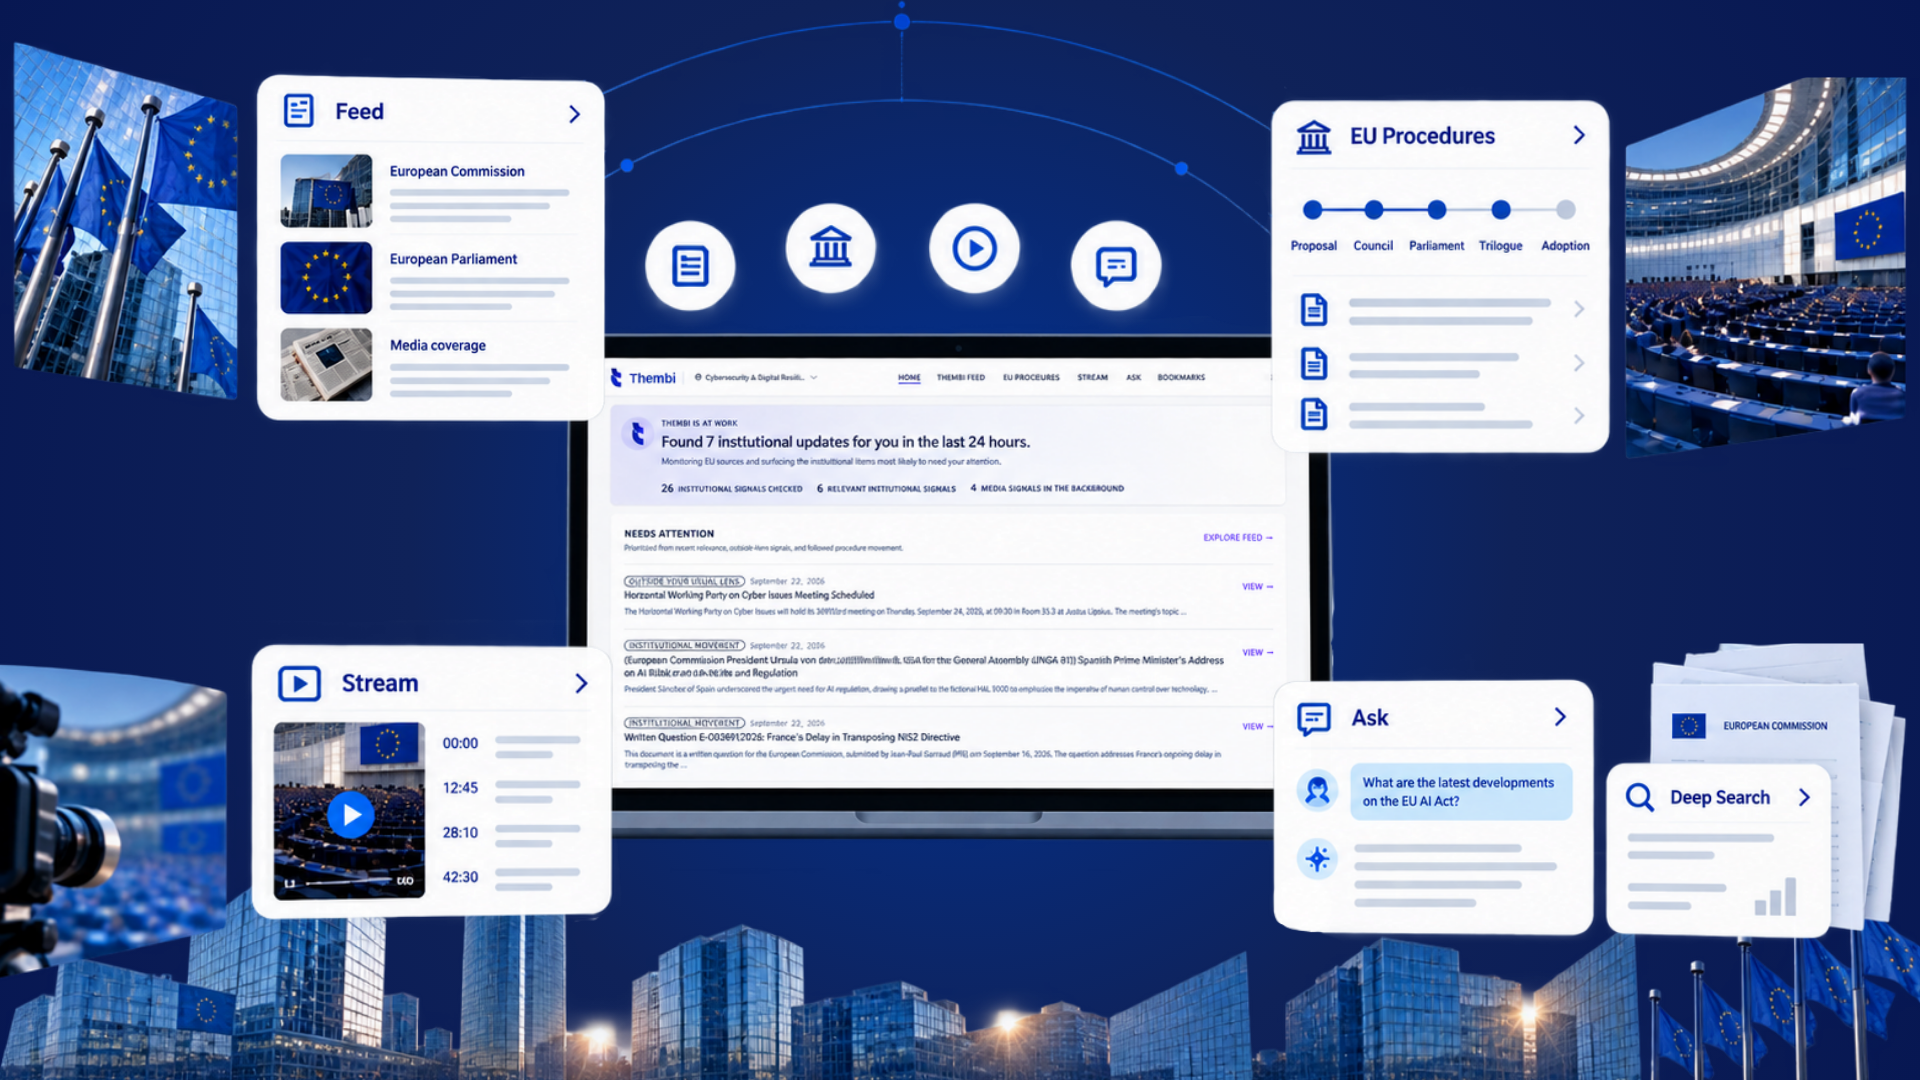Expand the Ask card chevron

pos(1560,717)
